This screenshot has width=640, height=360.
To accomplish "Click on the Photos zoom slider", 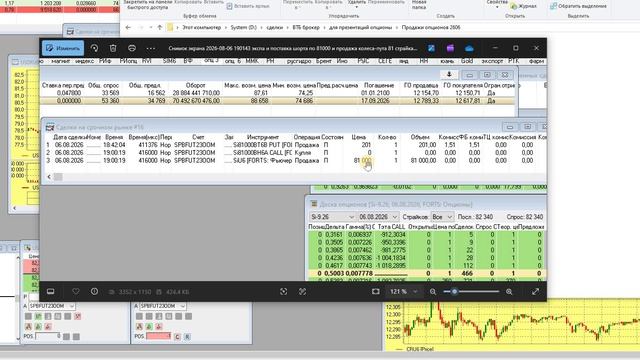I will pyautogui.click(x=471, y=291).
